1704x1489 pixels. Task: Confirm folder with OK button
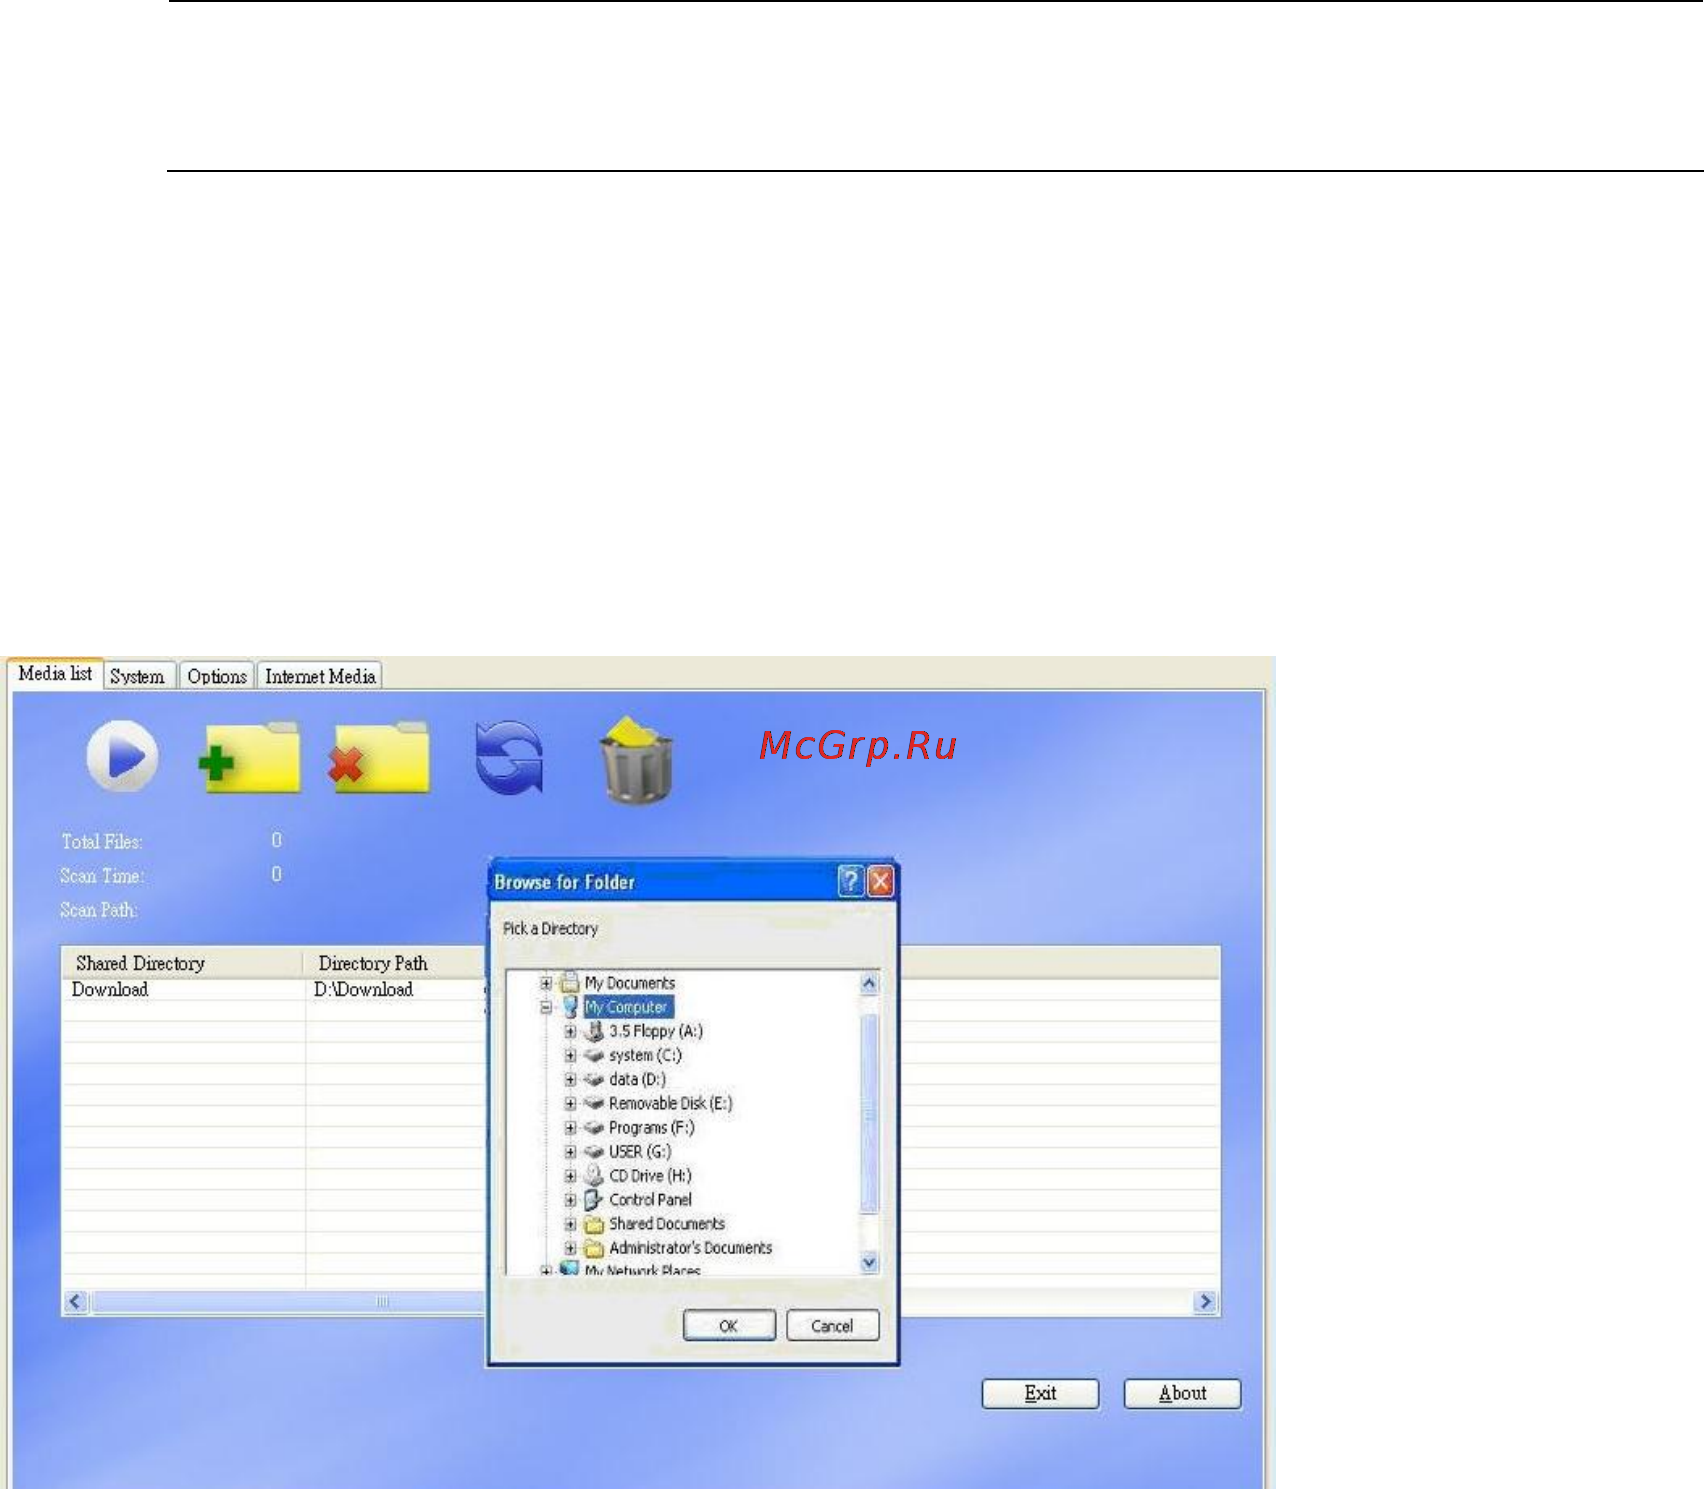tap(729, 1326)
